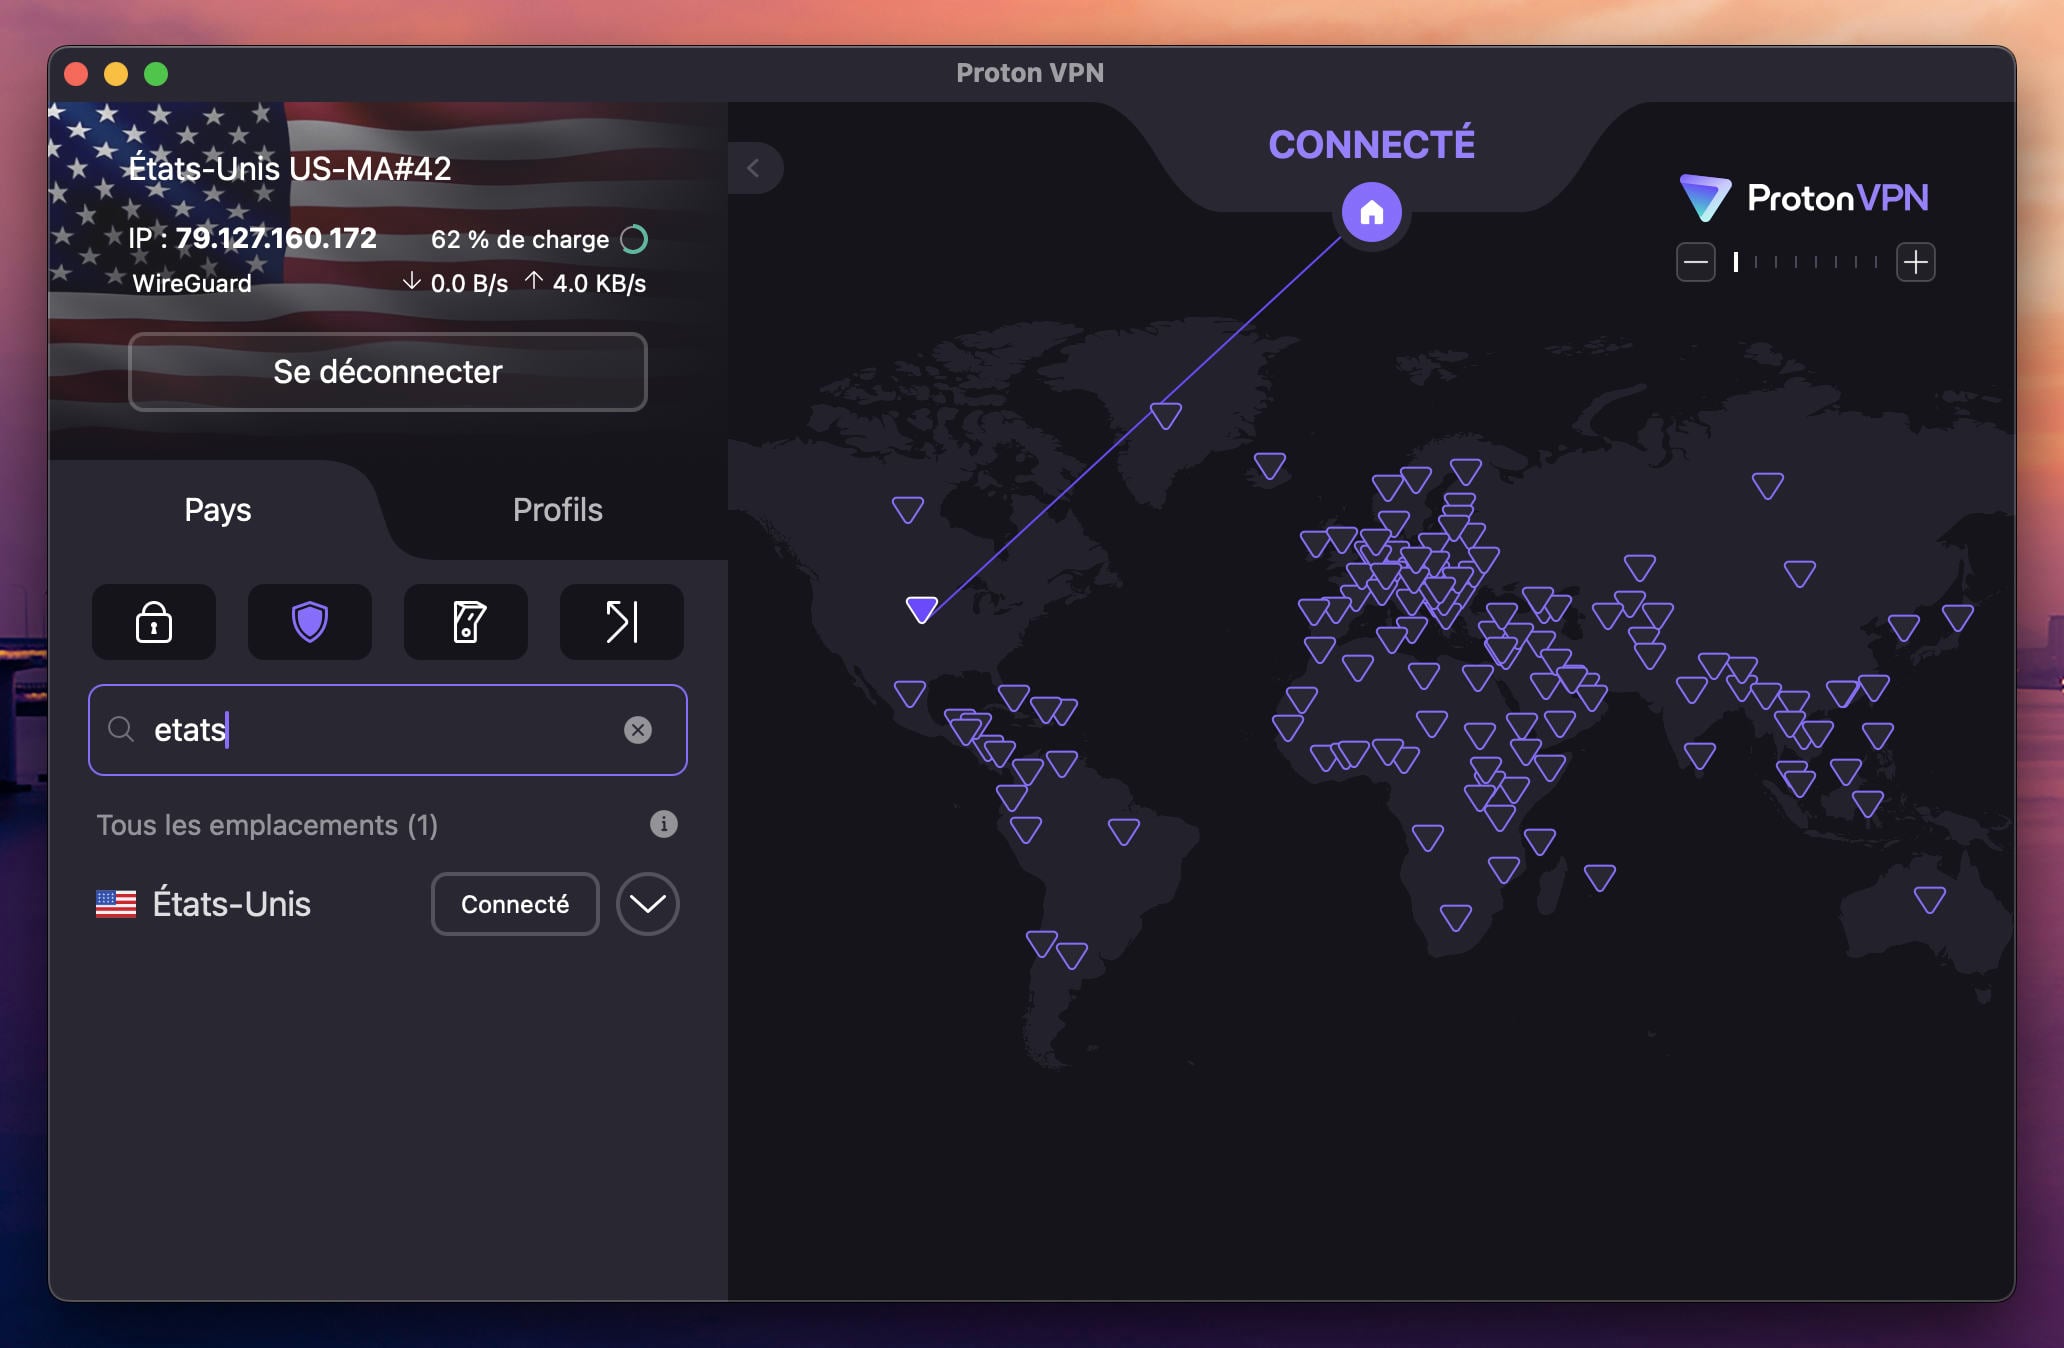Image resolution: width=2064 pixels, height=1348 pixels.
Task: Open the Profils tab
Action: 557,509
